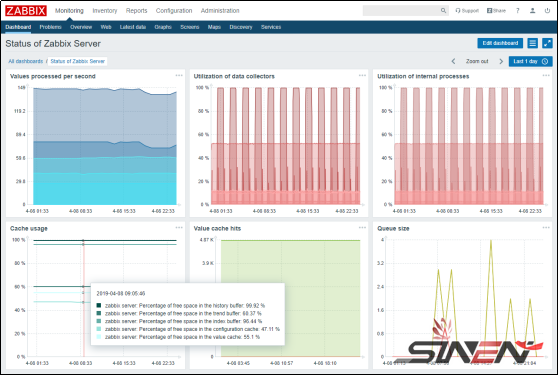This screenshot has width=559, height=376.
Task: Open Cache usage widget options menu
Action: pos(179,227)
